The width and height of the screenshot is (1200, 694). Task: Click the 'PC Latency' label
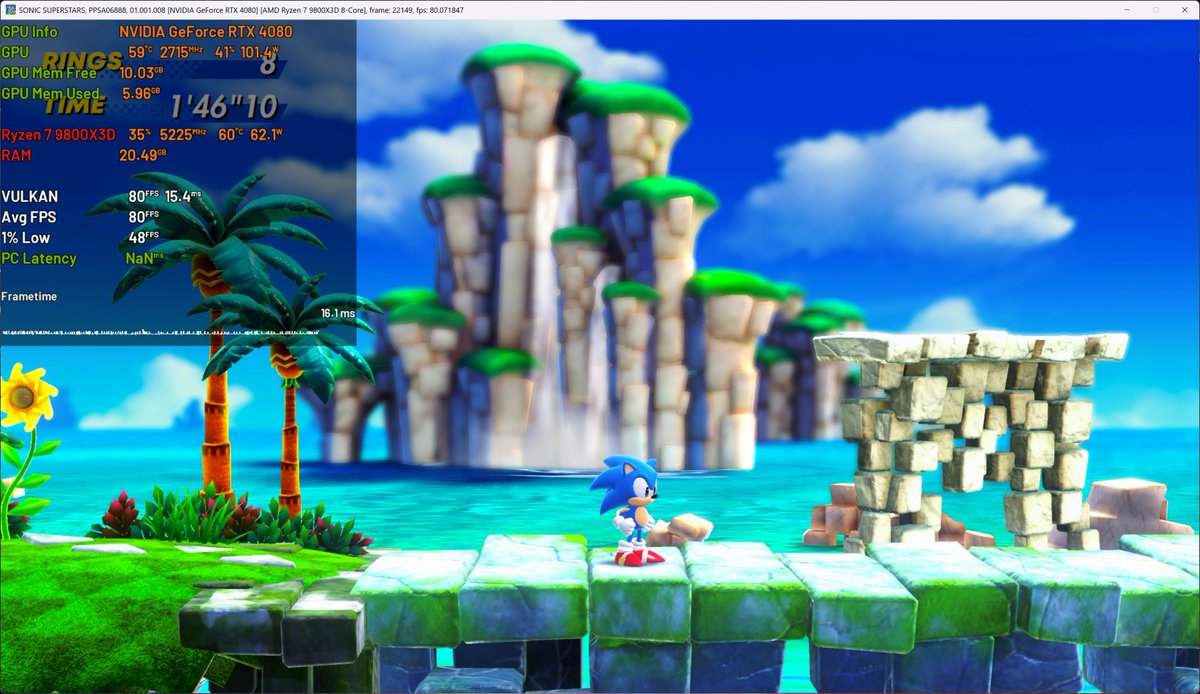coord(39,258)
